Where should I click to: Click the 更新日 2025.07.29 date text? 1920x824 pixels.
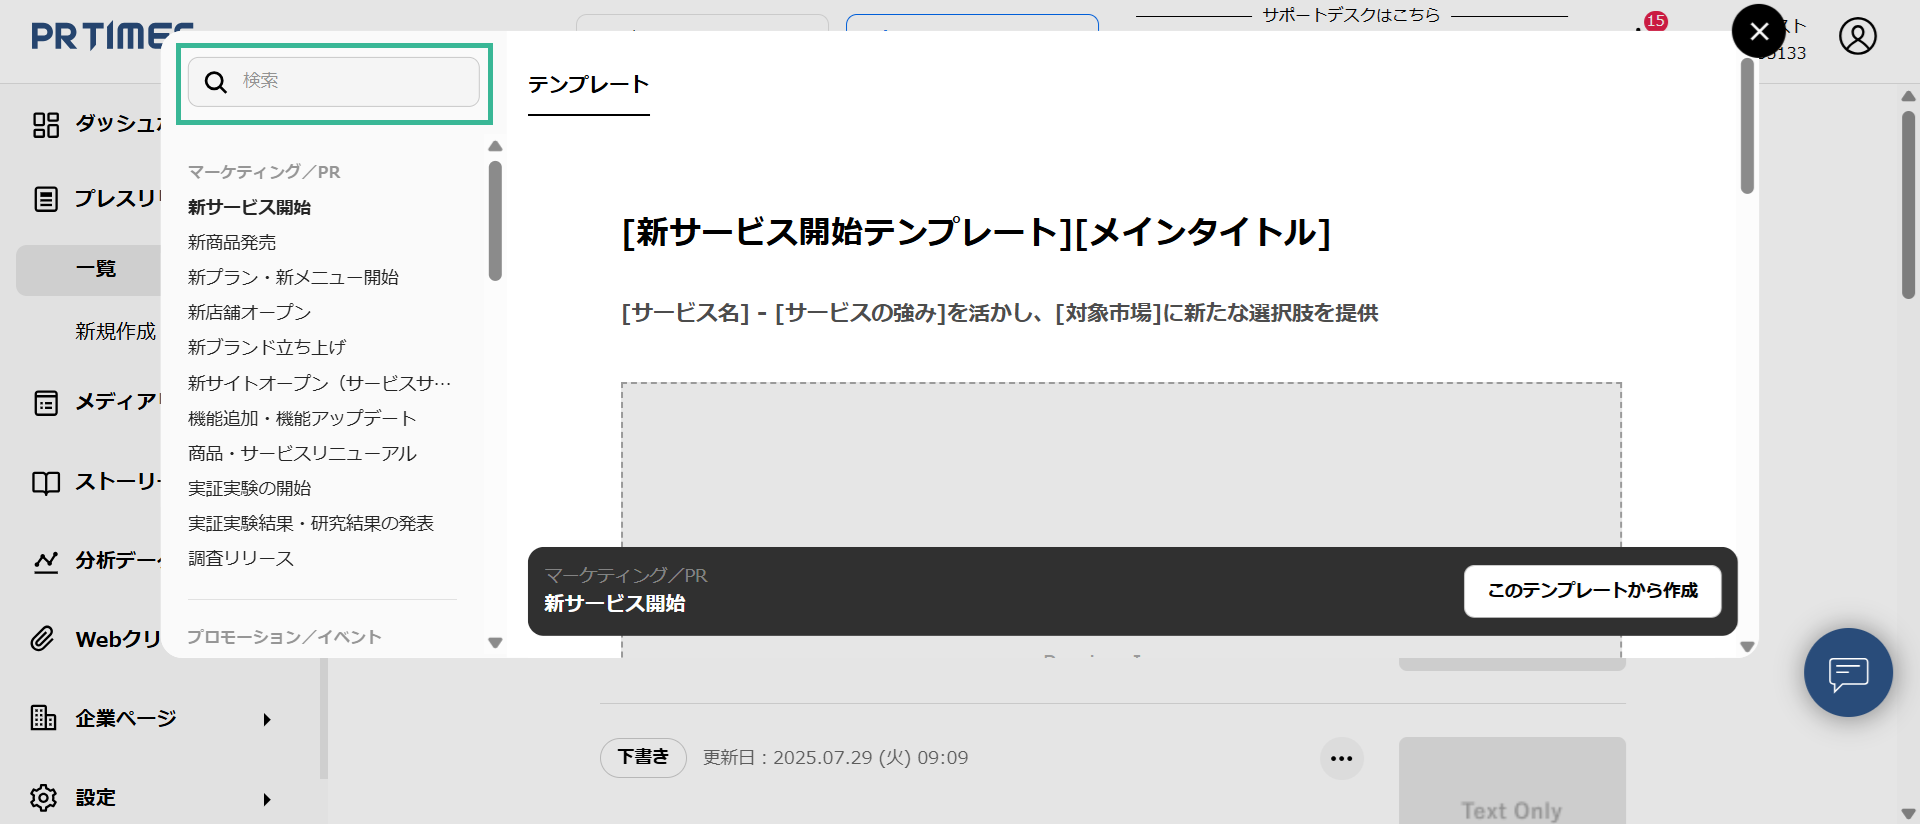click(x=835, y=758)
